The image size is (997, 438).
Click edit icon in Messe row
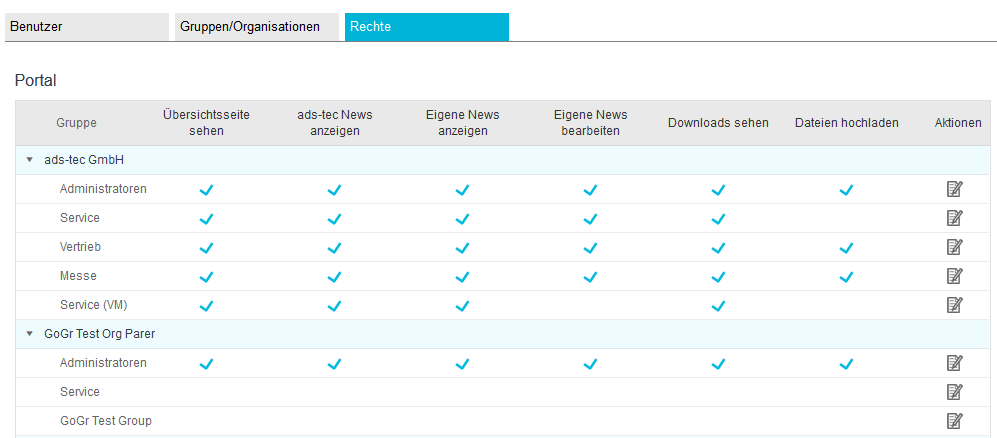954,276
